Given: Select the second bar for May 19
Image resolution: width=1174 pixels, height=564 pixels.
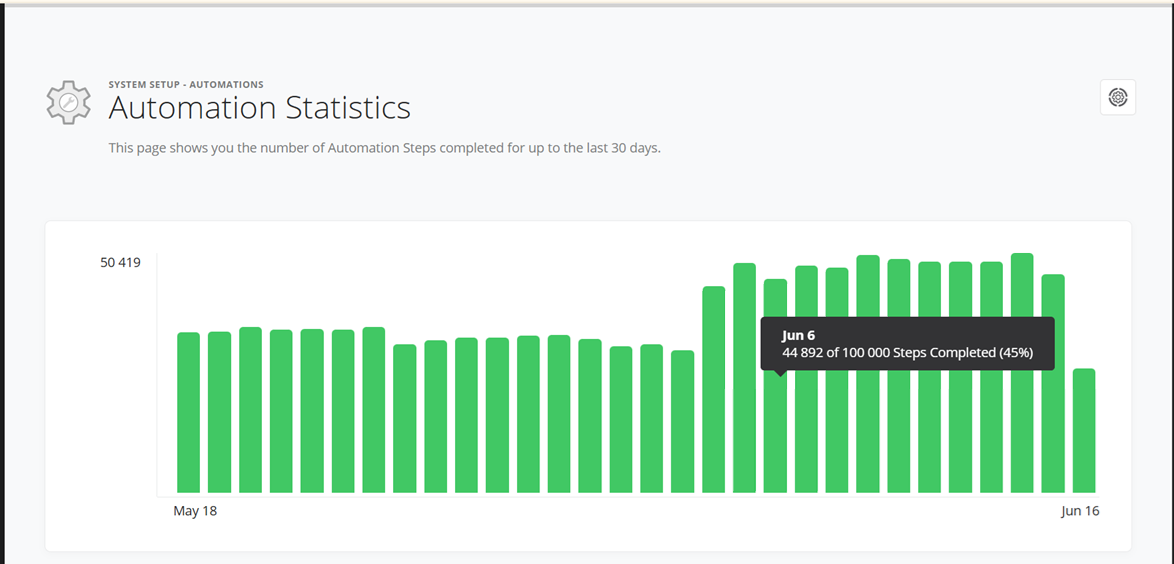Looking at the screenshot, I should click(x=219, y=412).
